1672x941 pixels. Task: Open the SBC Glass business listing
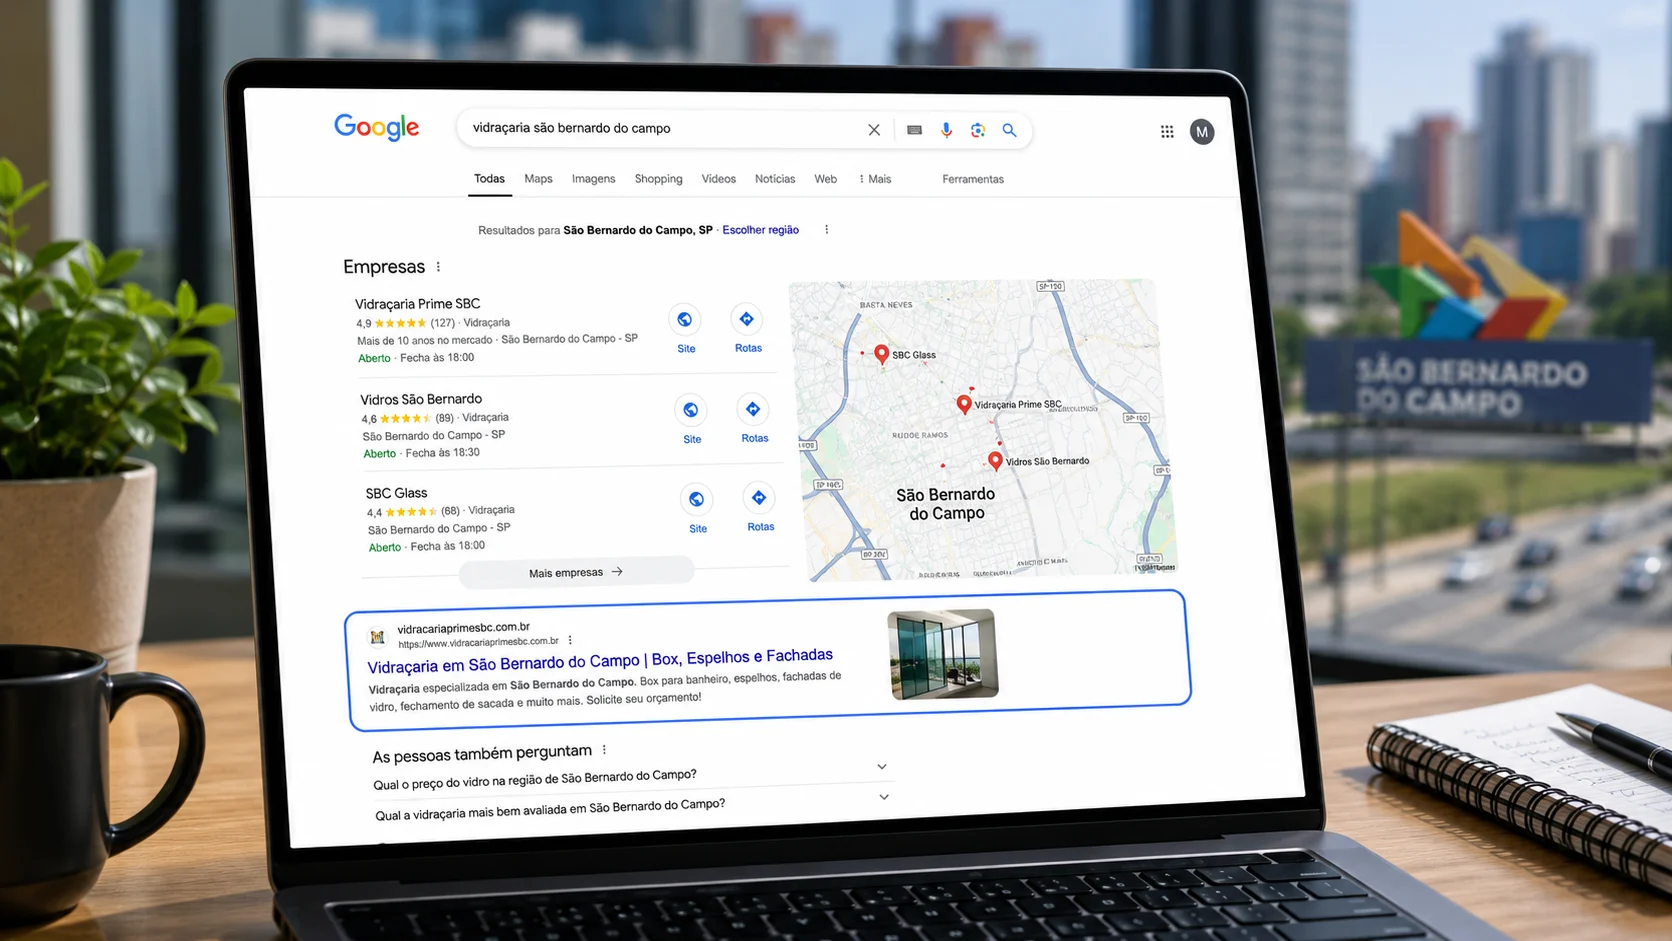396,493
